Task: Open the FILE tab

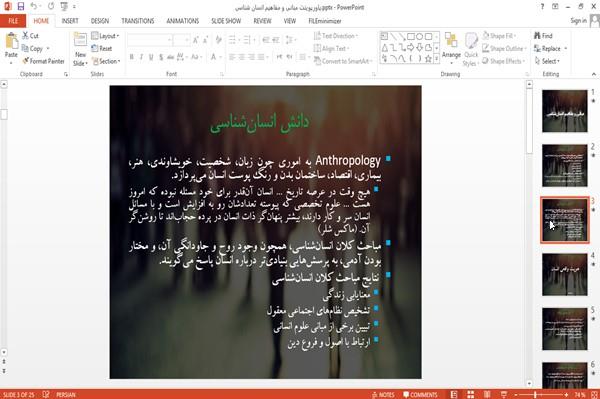Action: click(x=13, y=21)
